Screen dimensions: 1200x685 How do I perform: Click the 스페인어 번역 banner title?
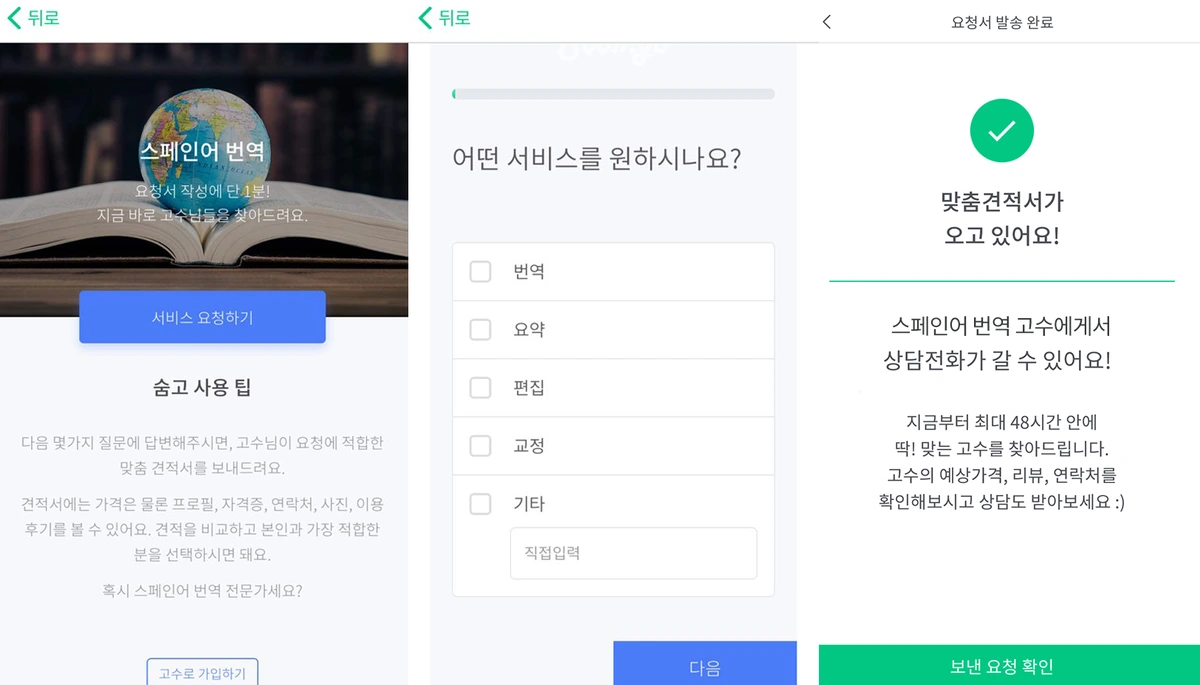(202, 152)
